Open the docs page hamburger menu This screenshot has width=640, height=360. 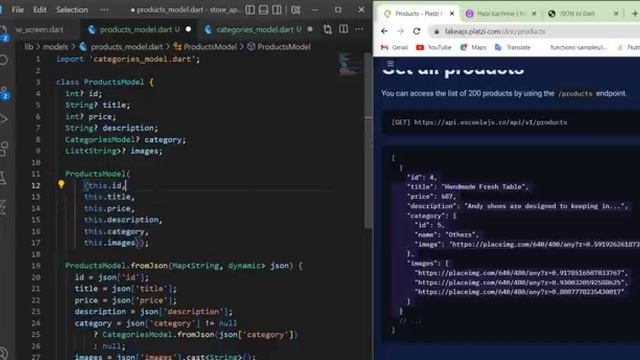click(390, 63)
